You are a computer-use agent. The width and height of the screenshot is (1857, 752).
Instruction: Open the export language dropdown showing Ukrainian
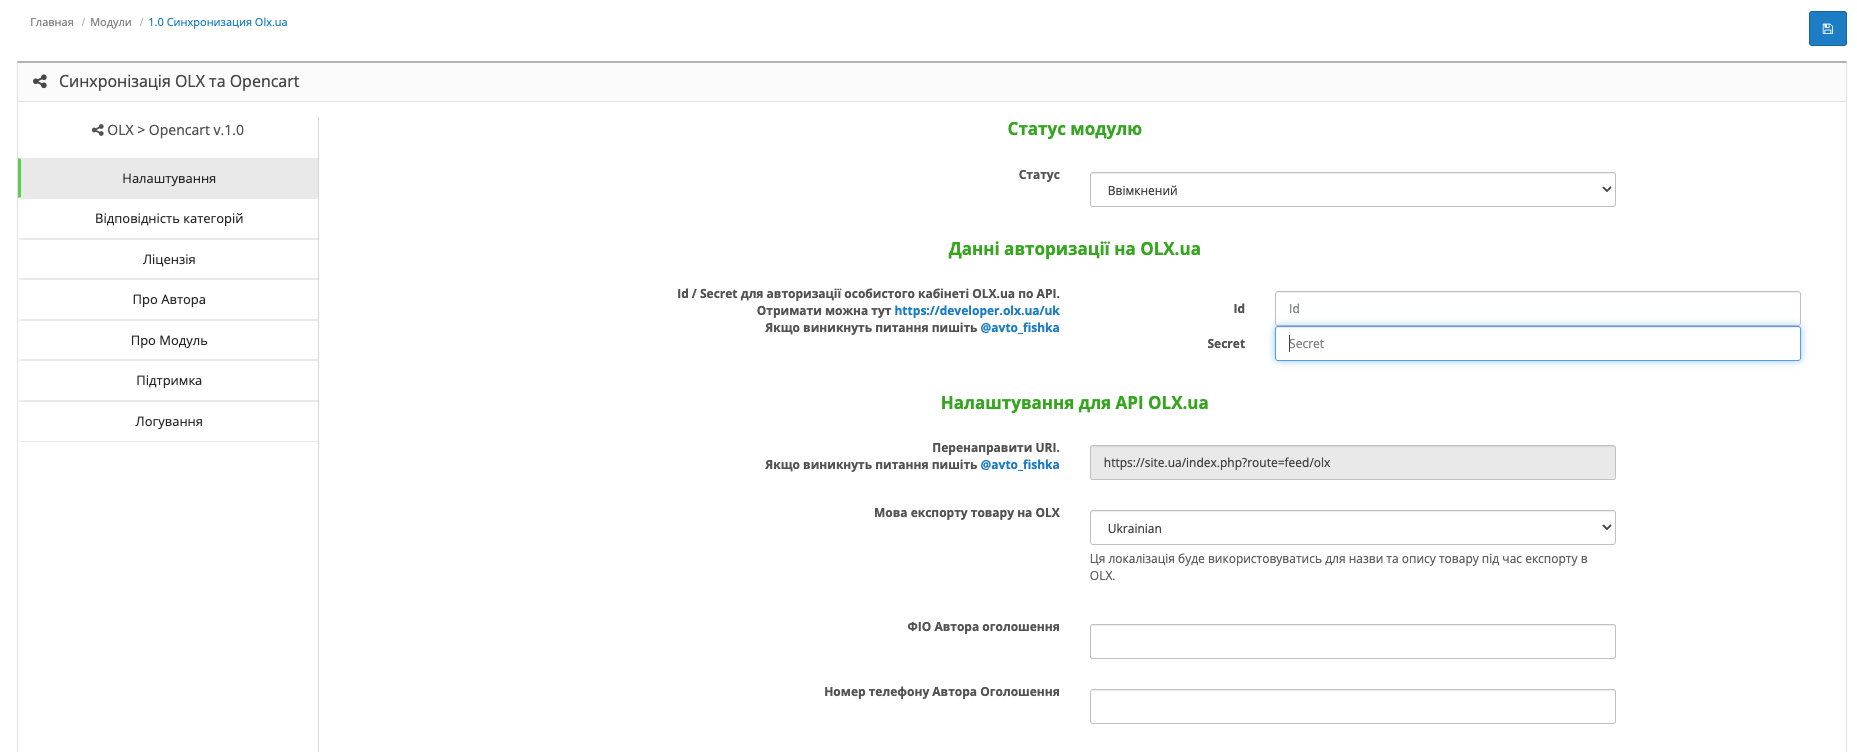[1352, 528]
